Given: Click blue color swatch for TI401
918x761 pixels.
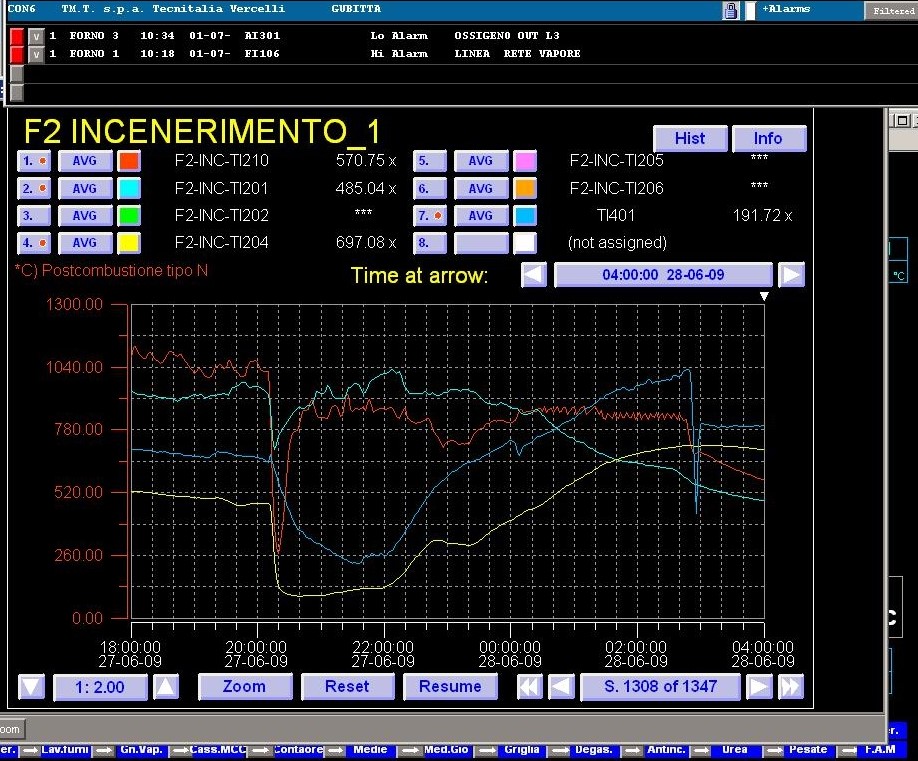Looking at the screenshot, I should coord(525,215).
